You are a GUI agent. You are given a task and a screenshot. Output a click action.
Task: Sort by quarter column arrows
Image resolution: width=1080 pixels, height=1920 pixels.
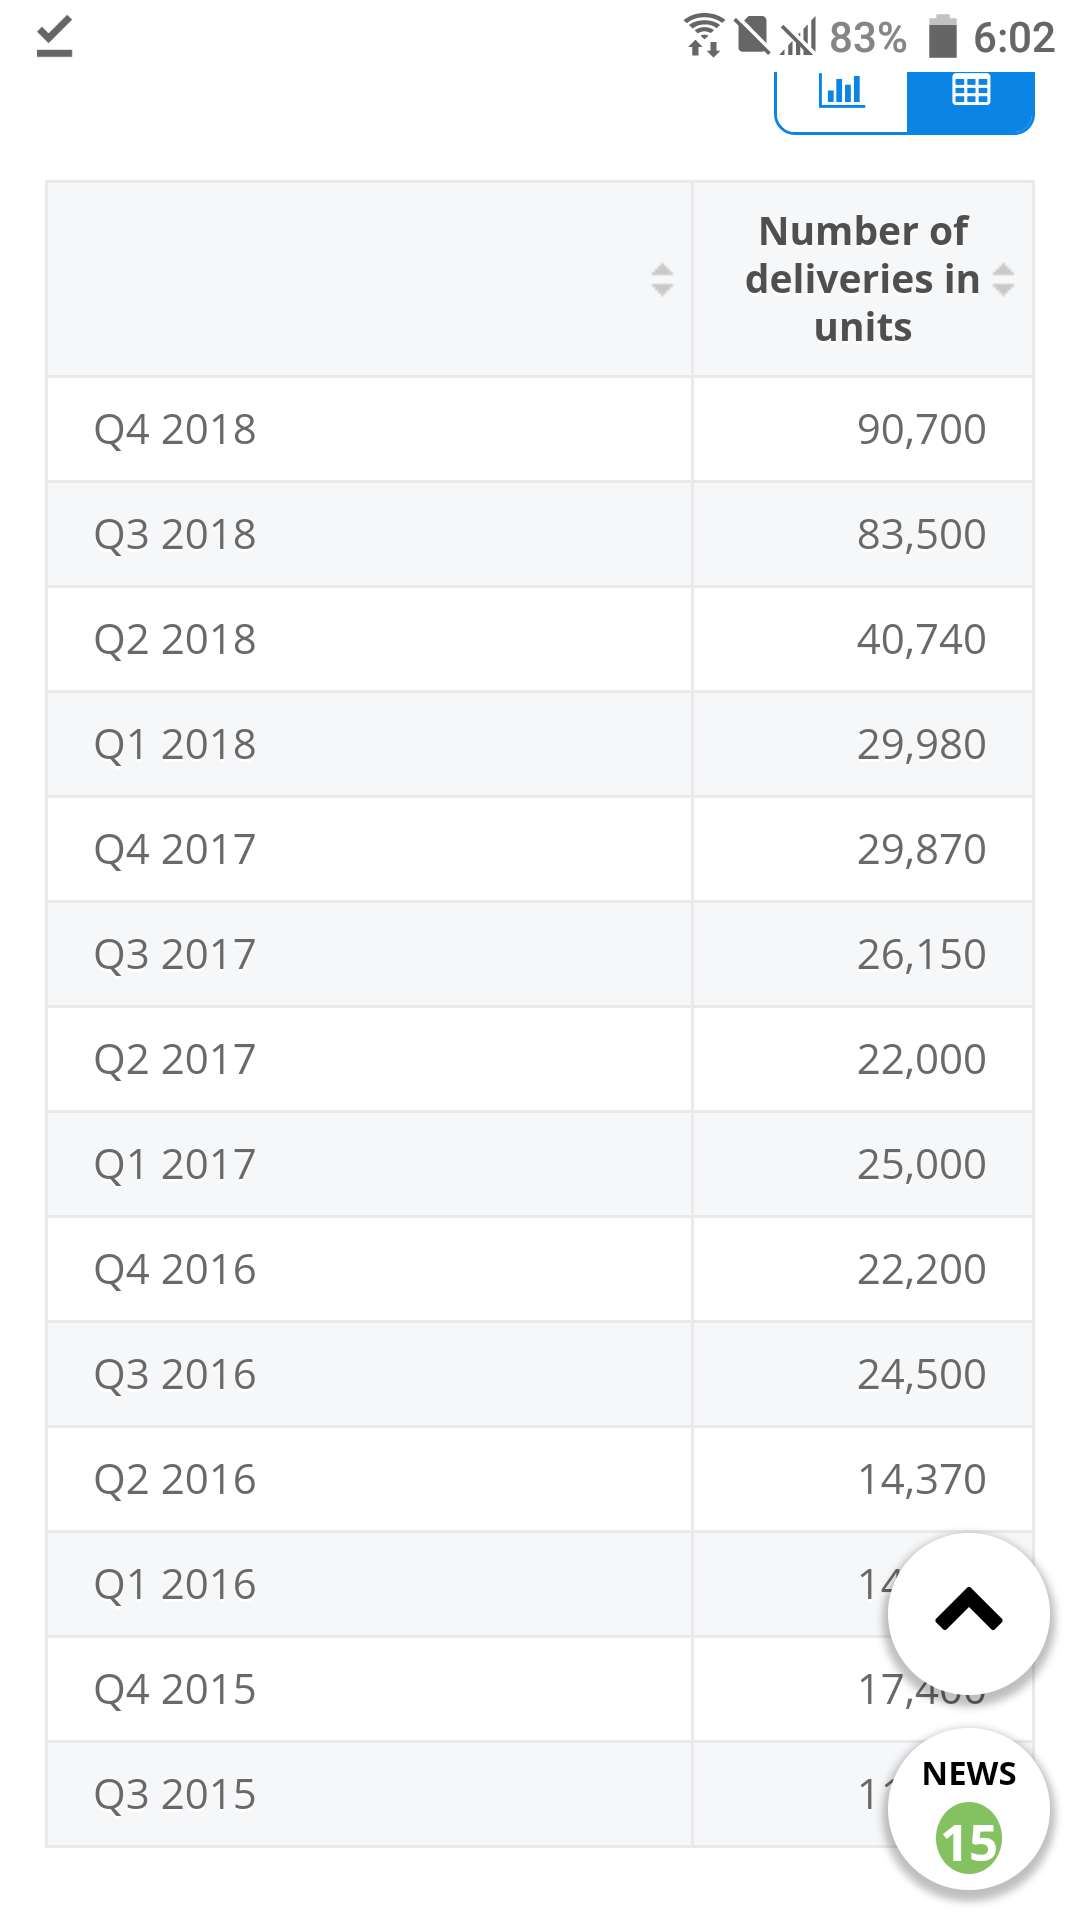coord(662,279)
